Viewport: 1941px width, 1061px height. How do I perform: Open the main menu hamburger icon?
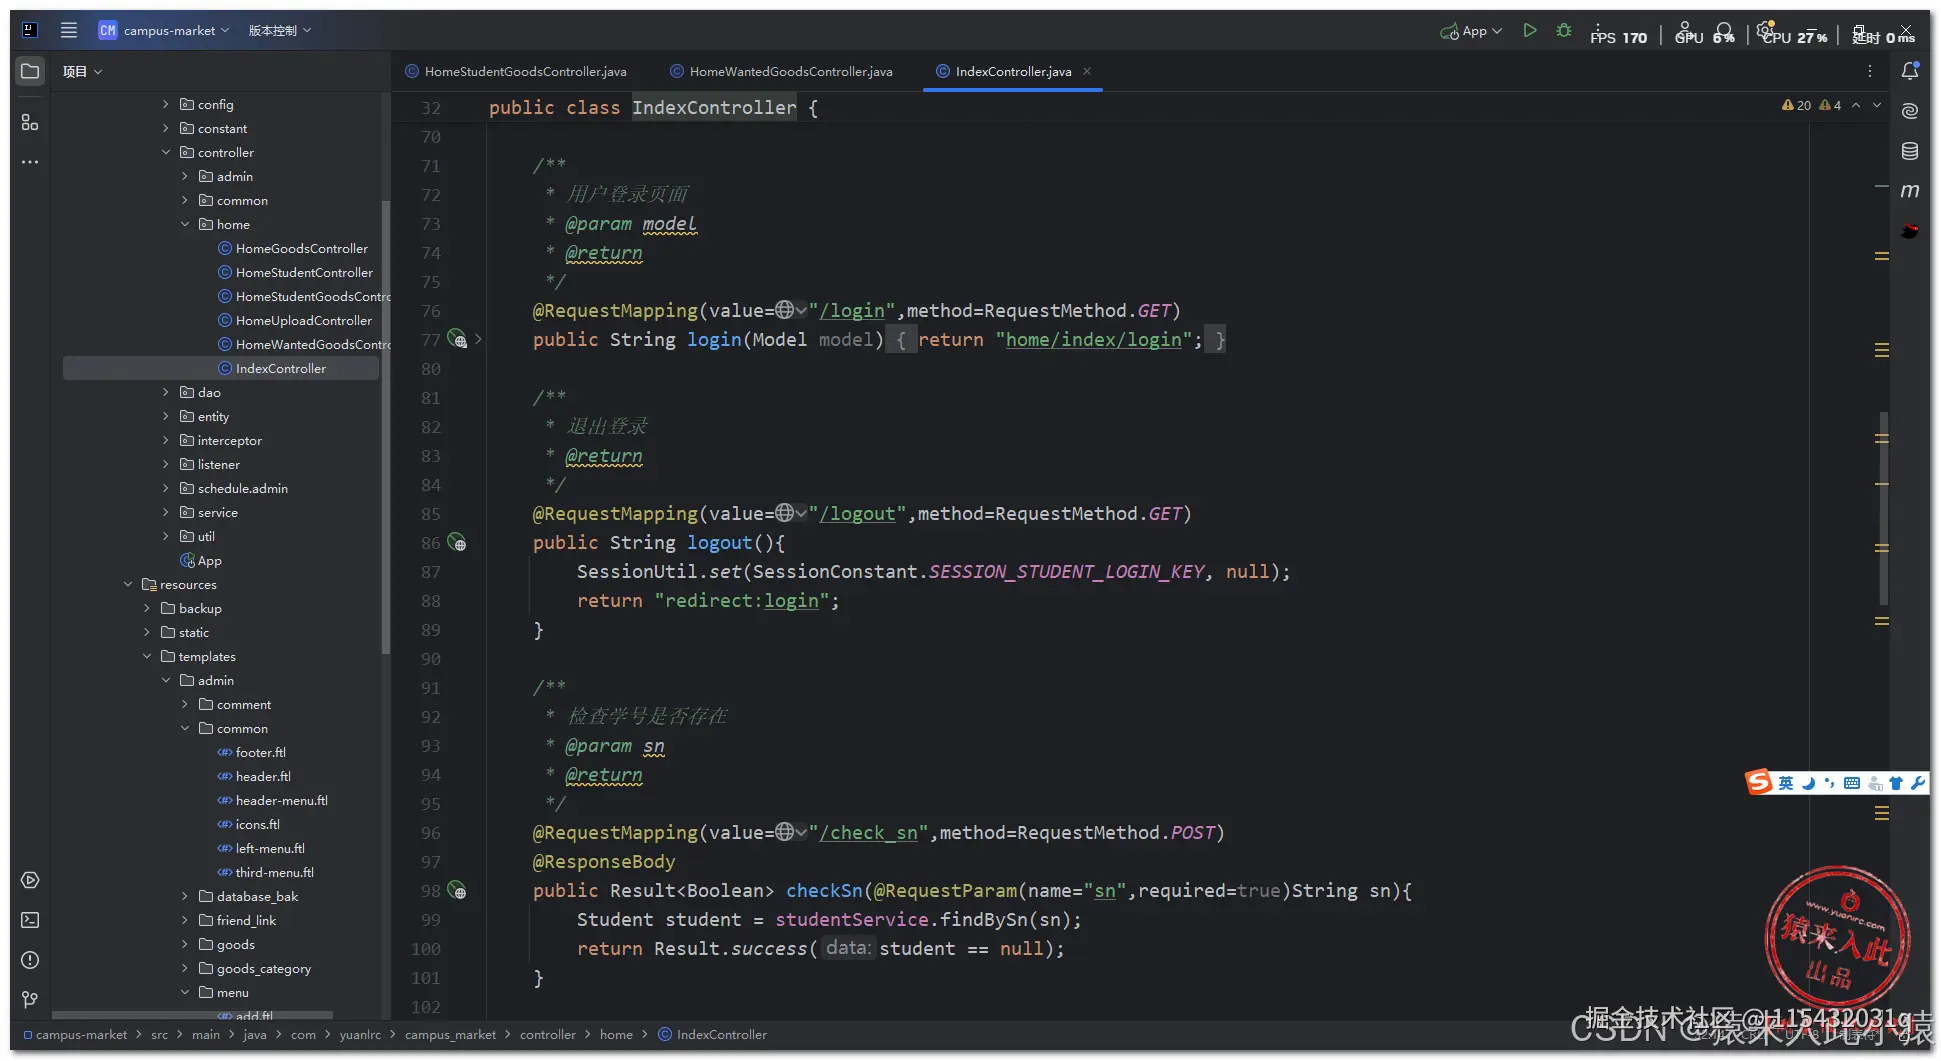[x=69, y=30]
